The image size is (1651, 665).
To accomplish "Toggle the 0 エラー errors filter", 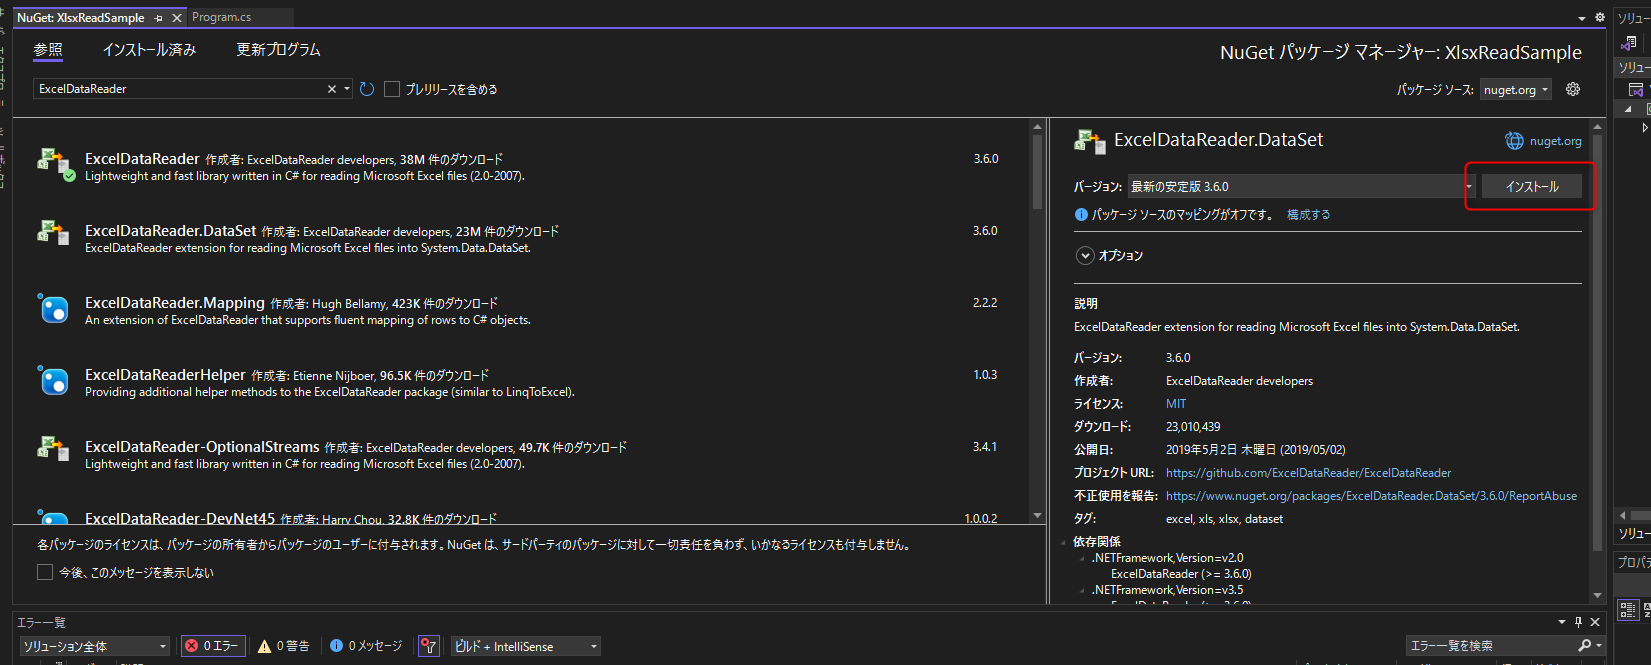I will point(211,646).
